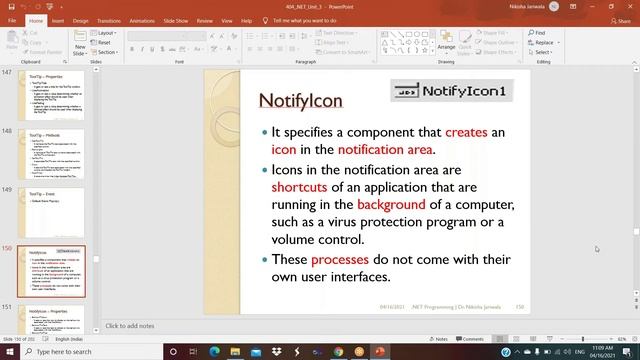Viewport: 640px width, 360px height.
Task: Open the Shape Fill dropdown
Action: 493,33
